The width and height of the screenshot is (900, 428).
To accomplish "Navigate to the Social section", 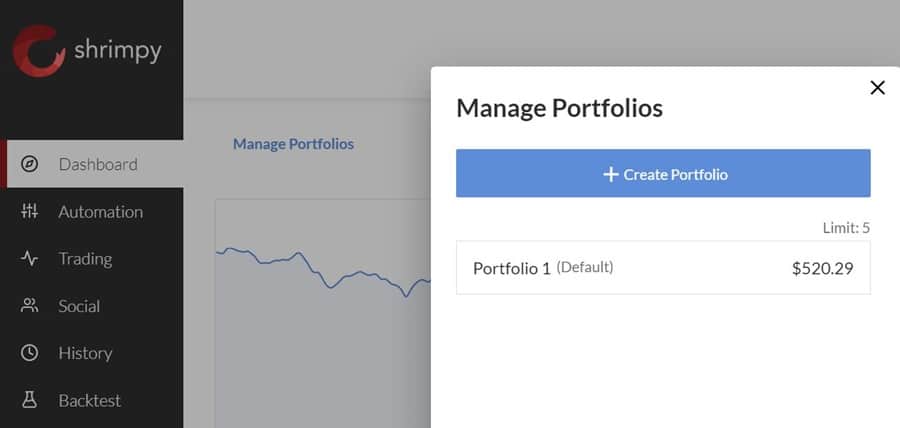I will (x=79, y=306).
